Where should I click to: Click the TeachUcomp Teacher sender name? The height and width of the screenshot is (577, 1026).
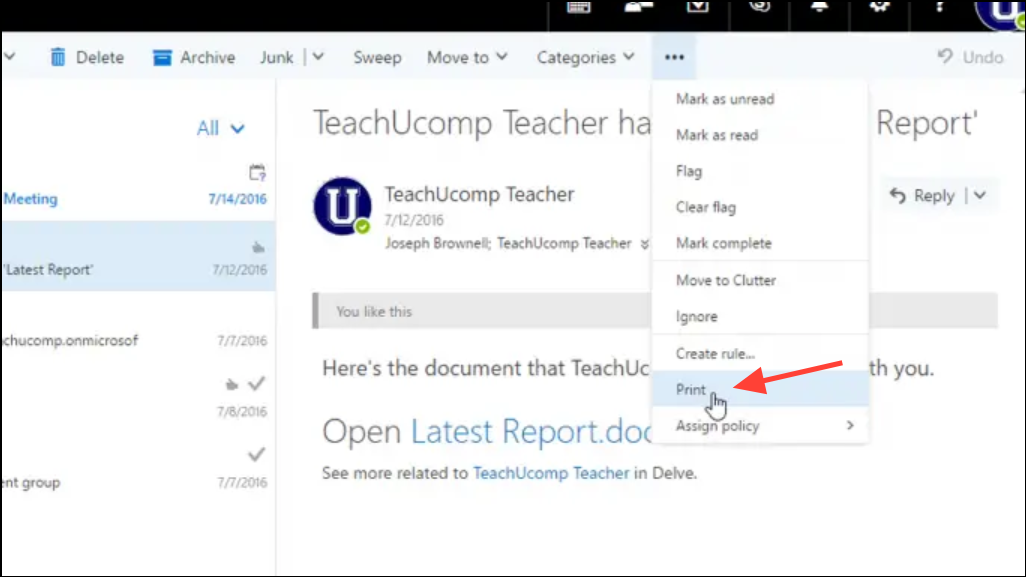479,194
